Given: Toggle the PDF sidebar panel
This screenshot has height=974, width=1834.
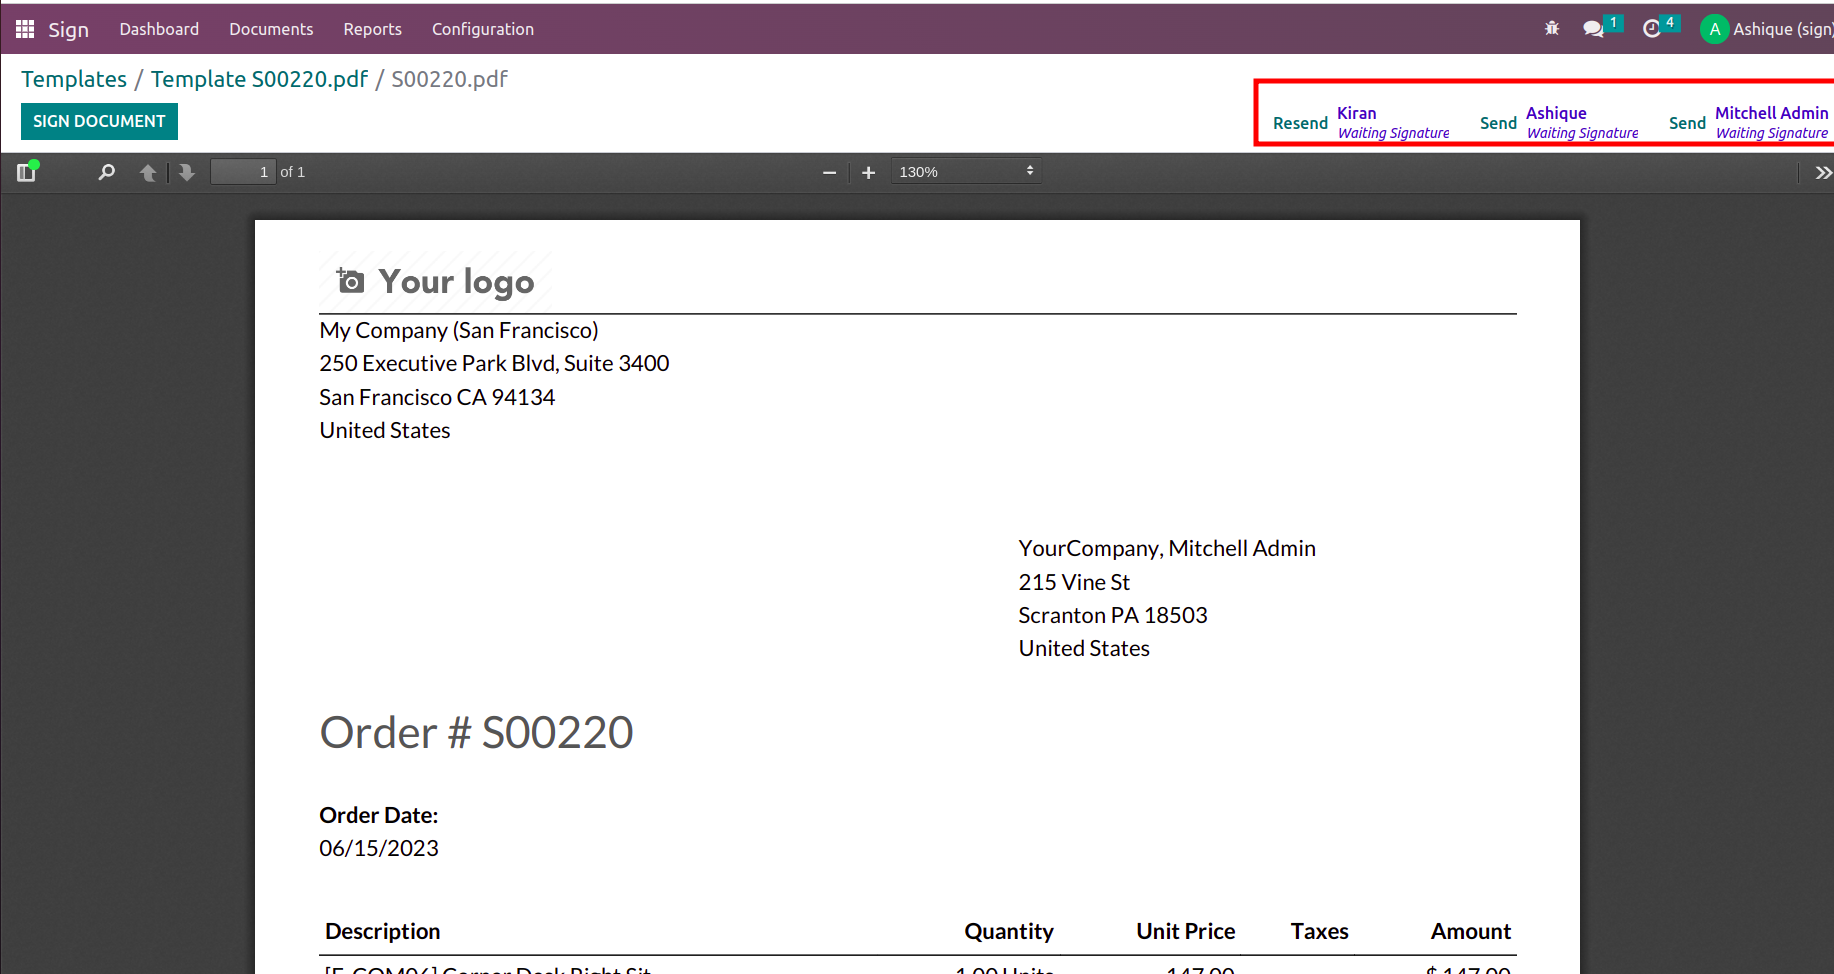Looking at the screenshot, I should [27, 172].
